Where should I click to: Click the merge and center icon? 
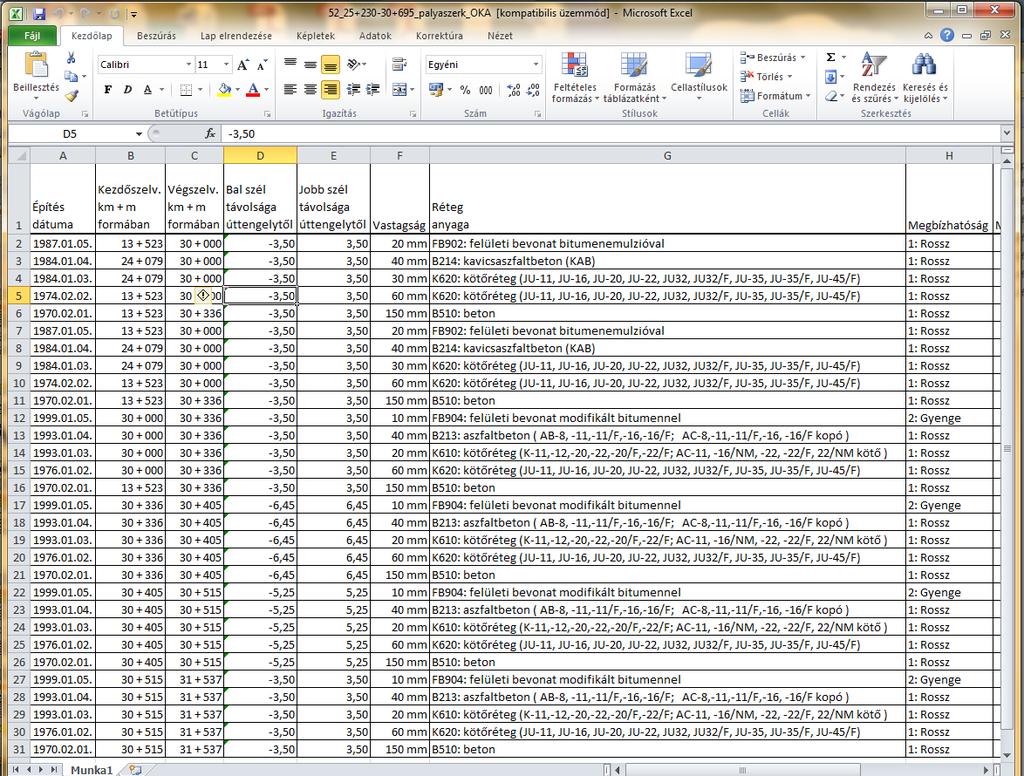[399, 89]
